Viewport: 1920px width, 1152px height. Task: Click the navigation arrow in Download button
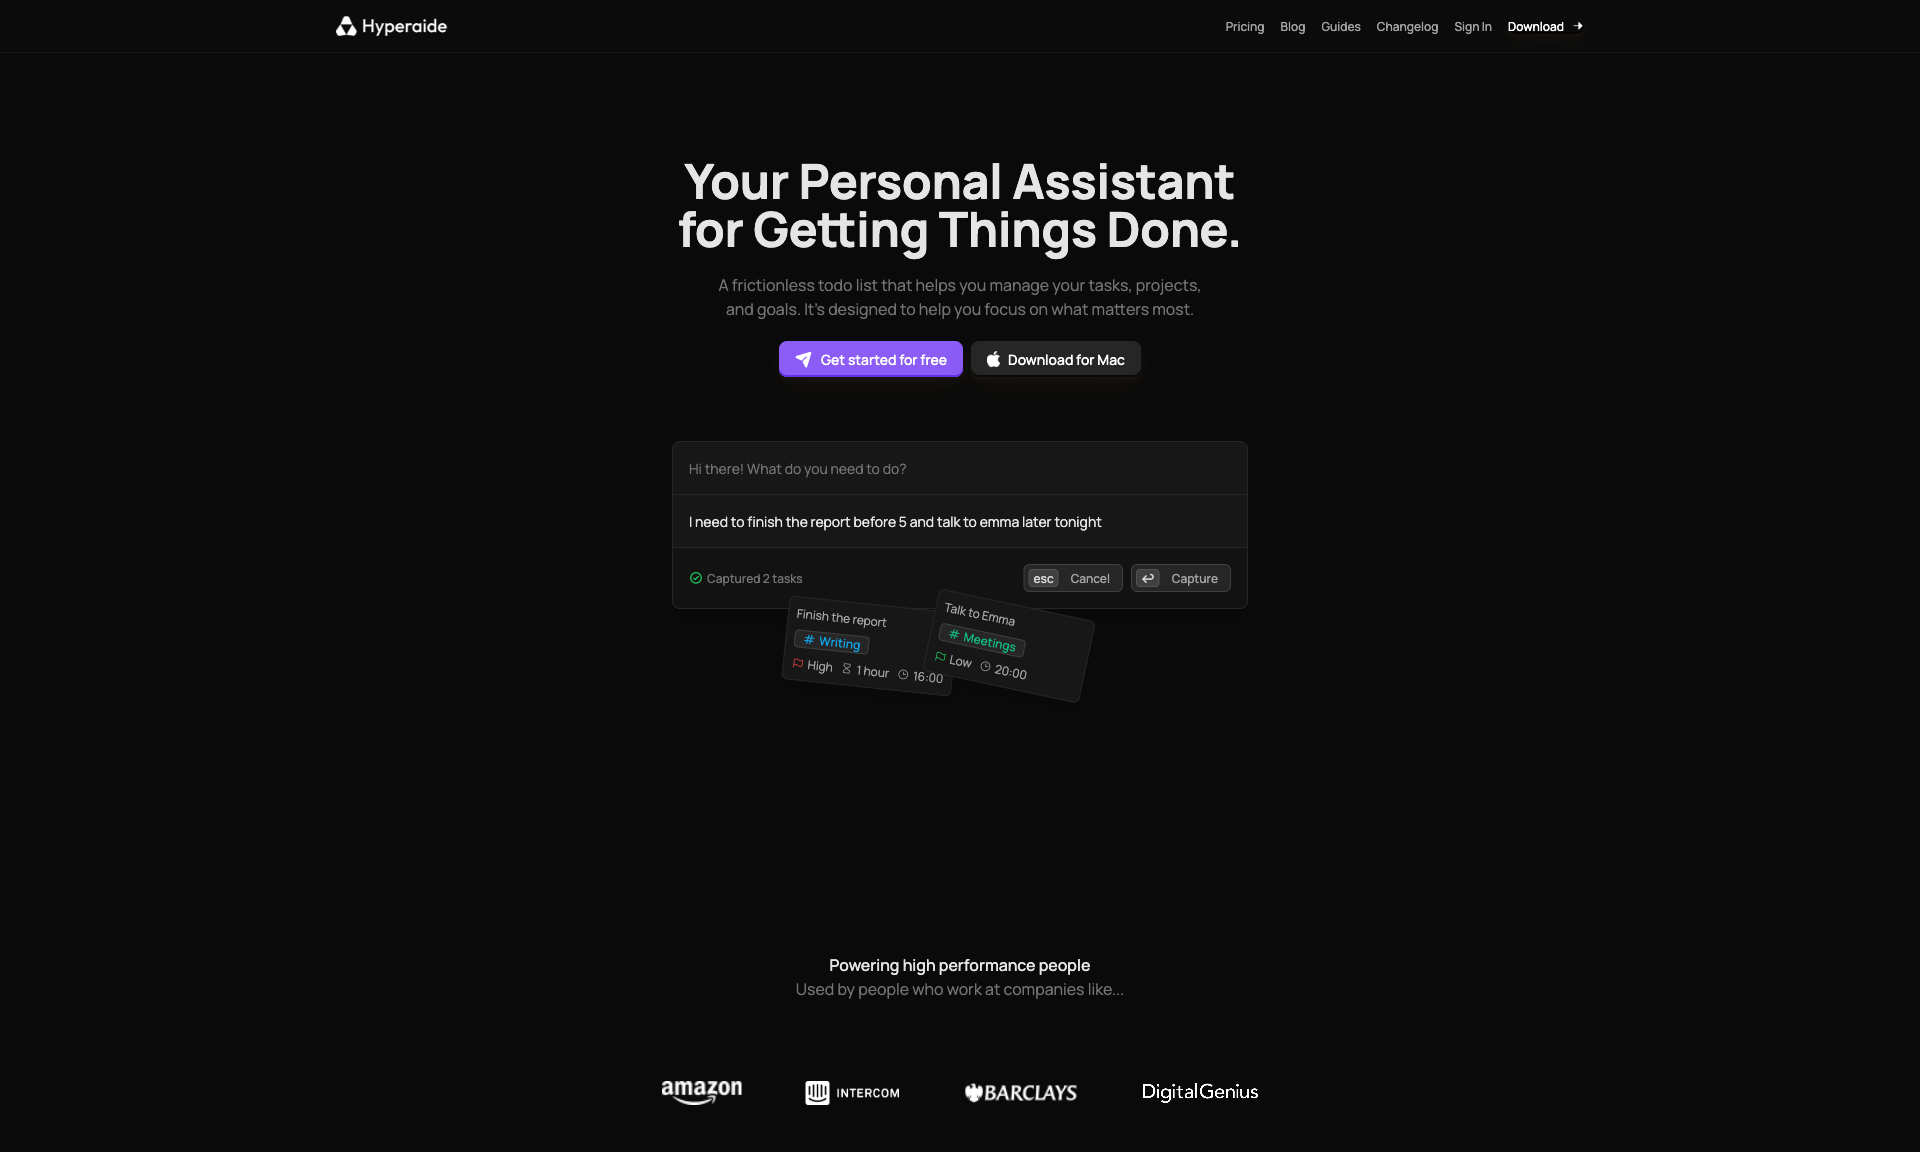click(x=1579, y=26)
